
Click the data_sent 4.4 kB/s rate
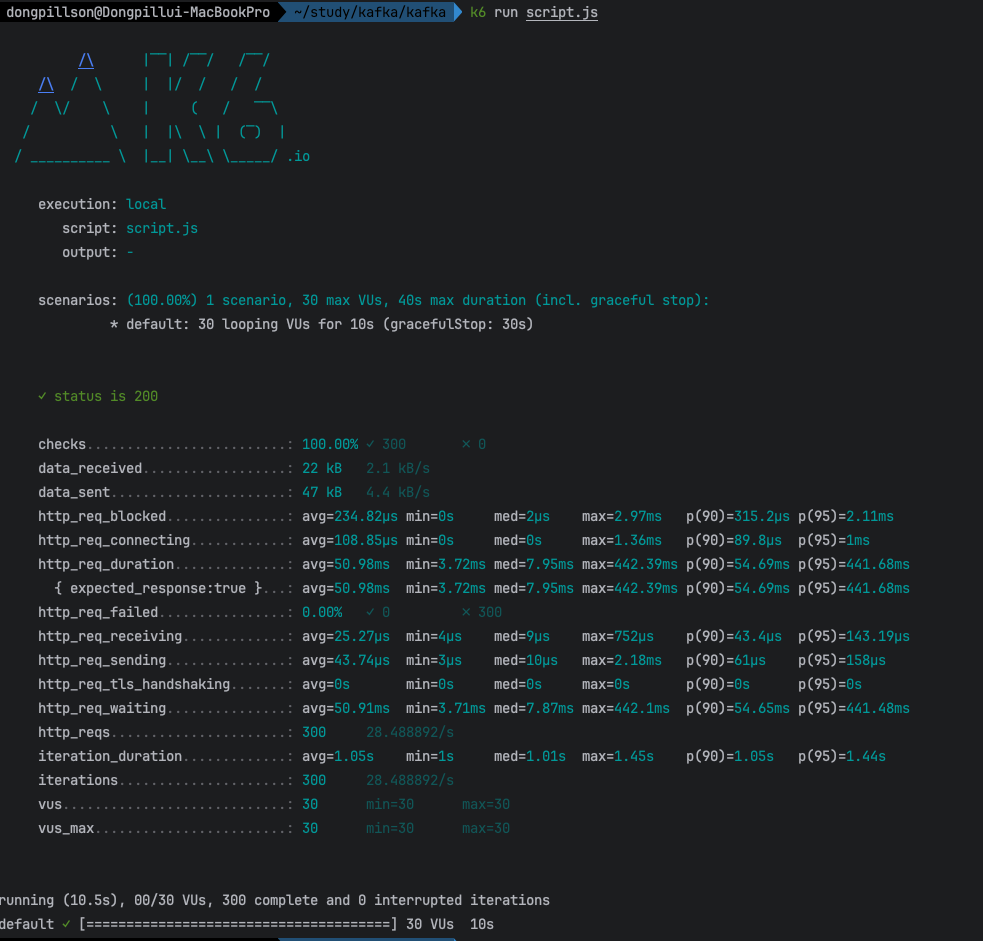397,492
